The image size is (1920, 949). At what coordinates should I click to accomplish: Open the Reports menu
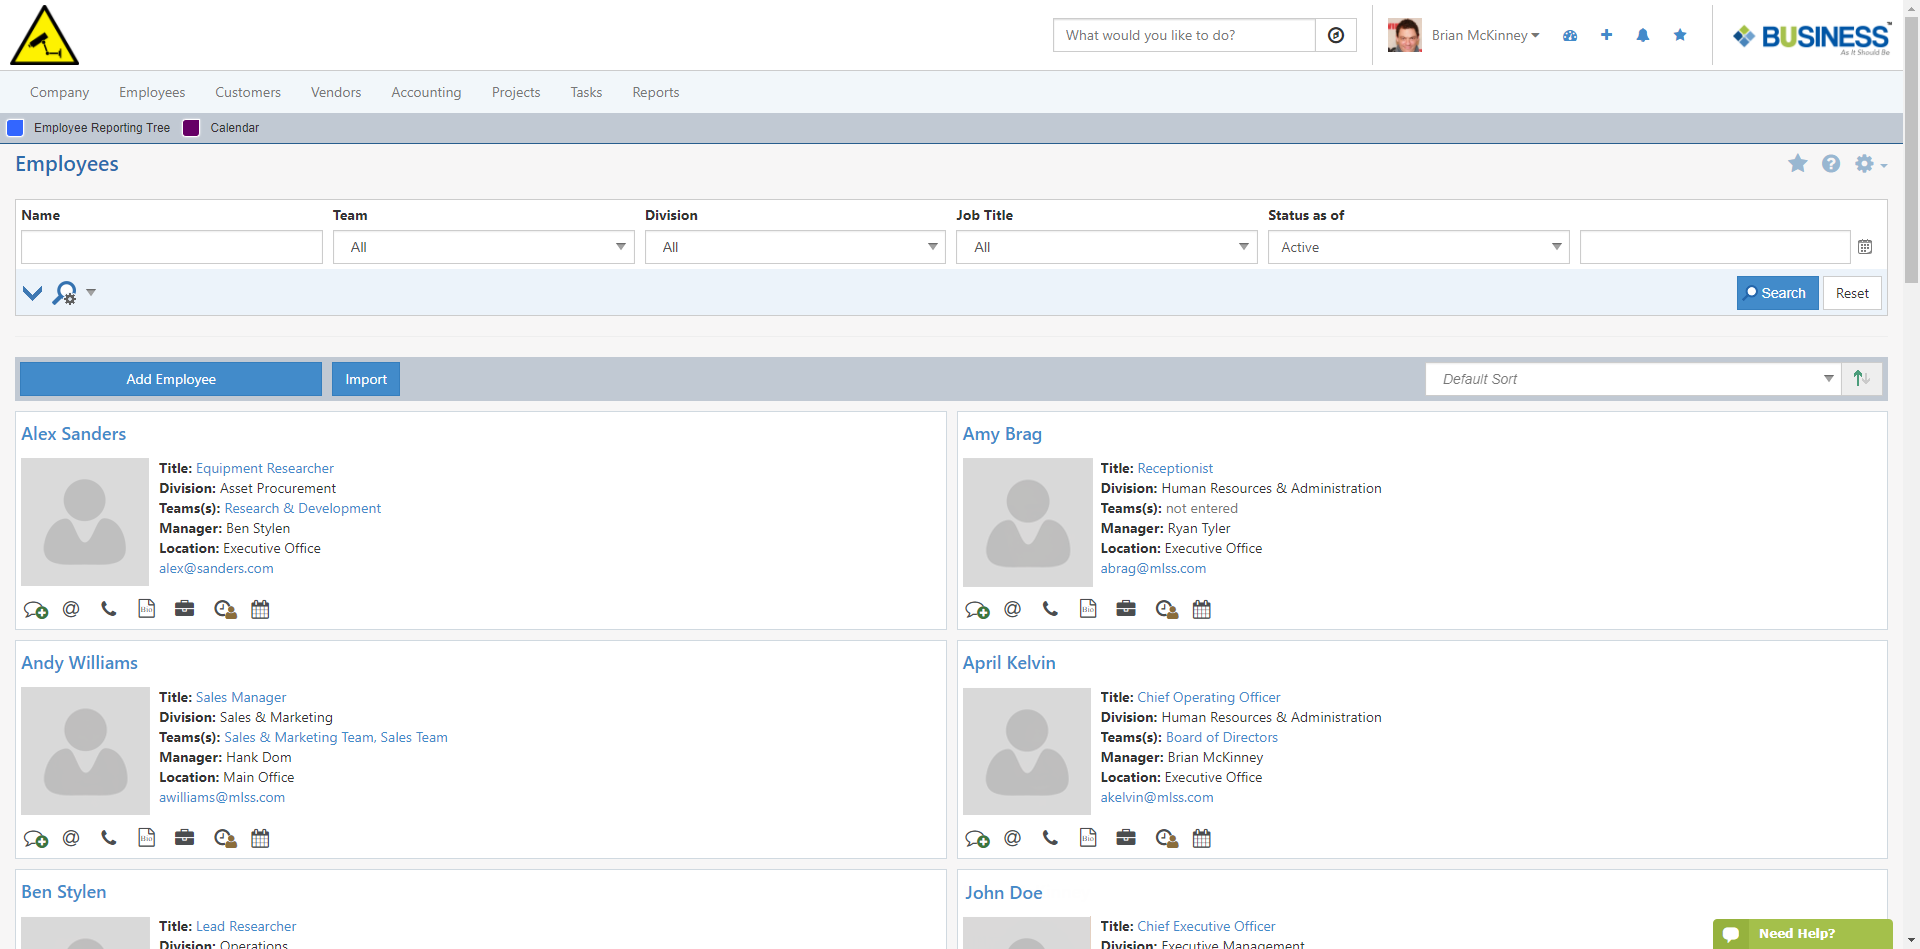coord(656,92)
